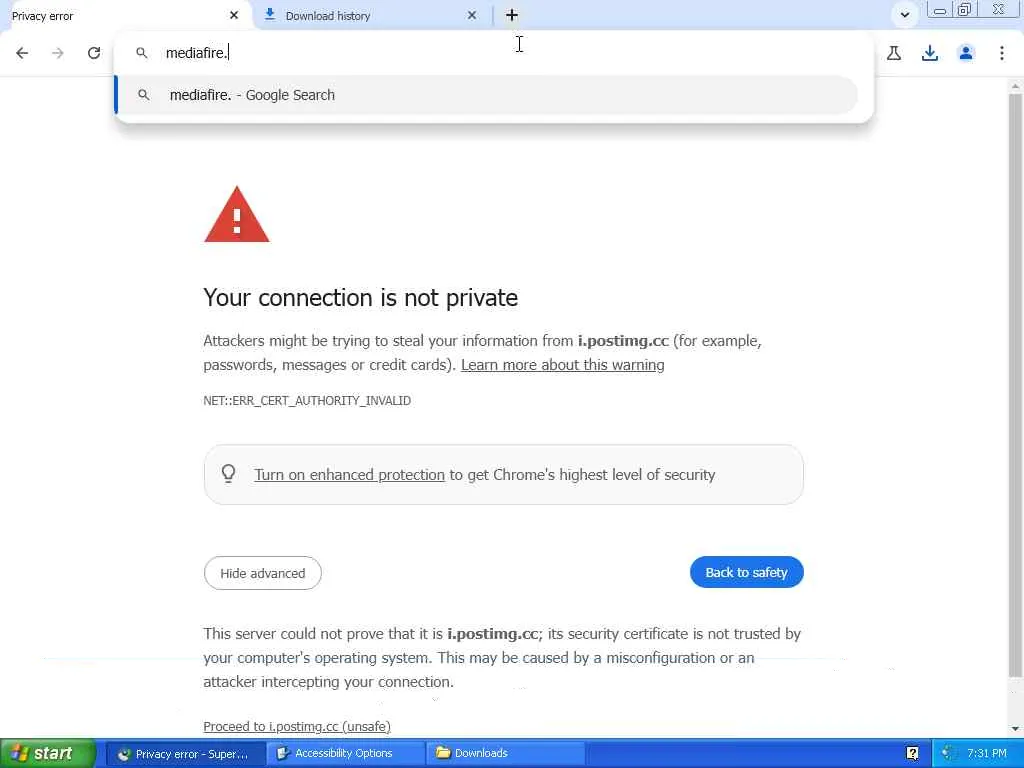Collapse details with Hide advanced button
Screen dimensions: 1024x768
click(x=262, y=573)
